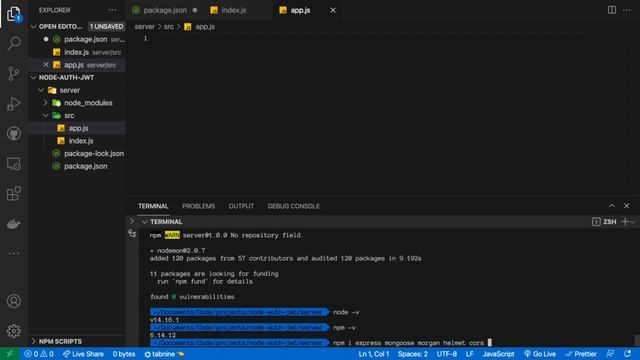This screenshot has height=360, width=640.
Task: Switch to the package.json editor tab
Action: click(165, 10)
